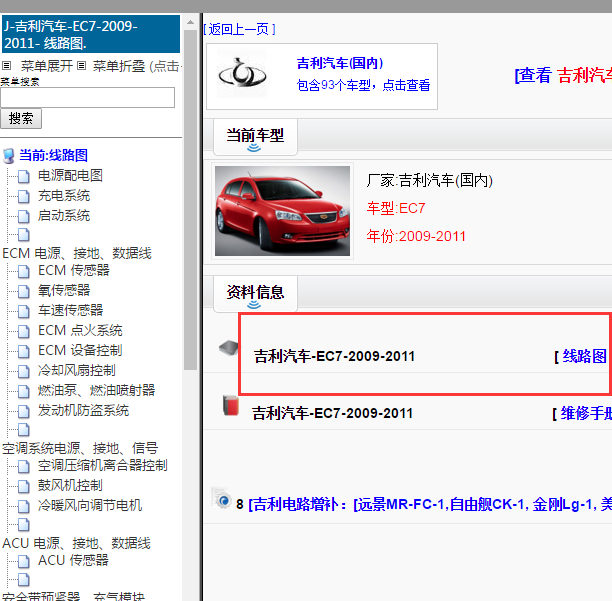The width and height of the screenshot is (612, 601).
Task: Open the 发动机防盗系统 tree item
Action: pos(83,410)
